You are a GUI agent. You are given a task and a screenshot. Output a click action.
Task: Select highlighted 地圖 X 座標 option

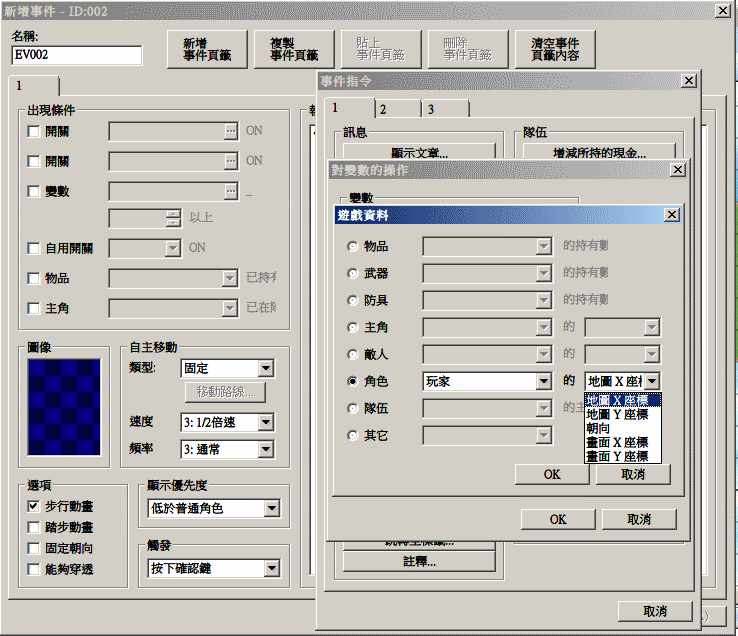click(623, 400)
